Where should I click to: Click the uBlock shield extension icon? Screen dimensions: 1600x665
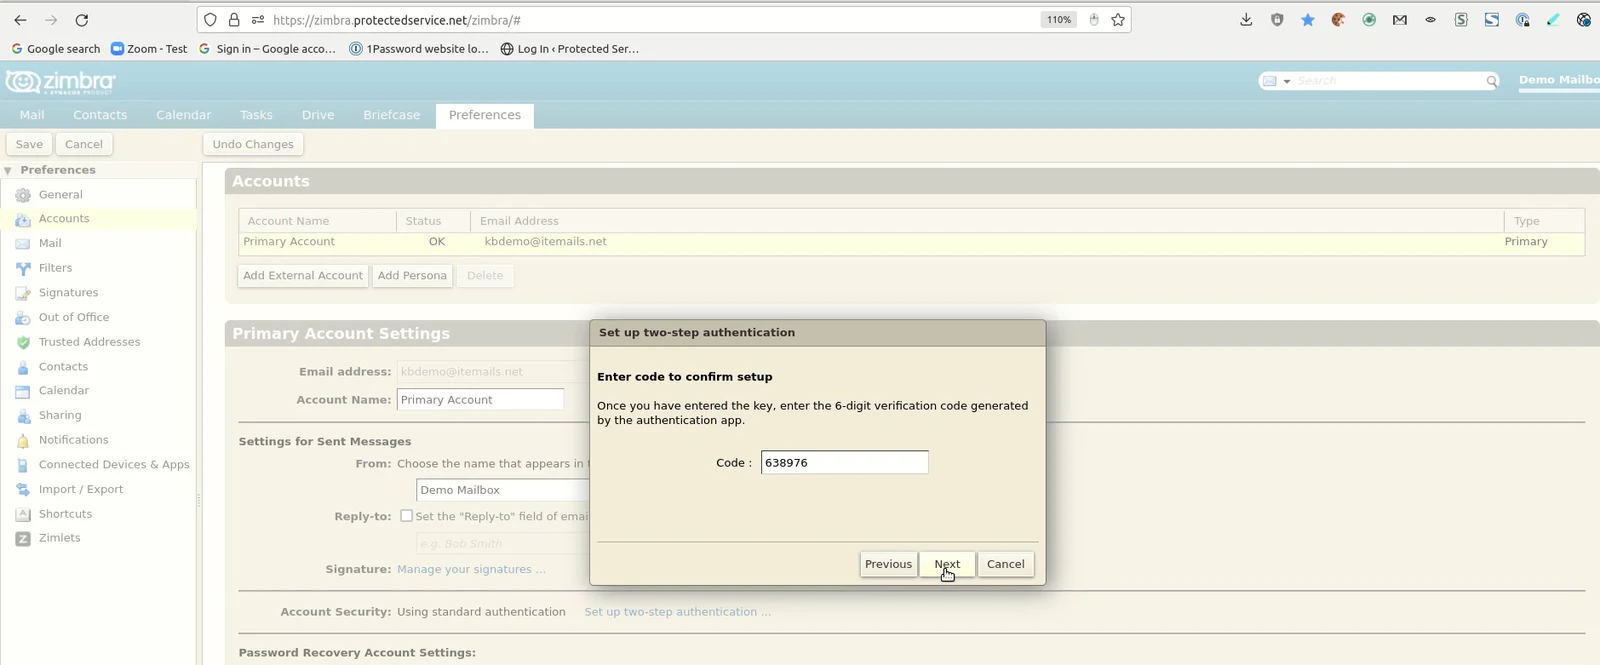pyautogui.click(x=1277, y=20)
